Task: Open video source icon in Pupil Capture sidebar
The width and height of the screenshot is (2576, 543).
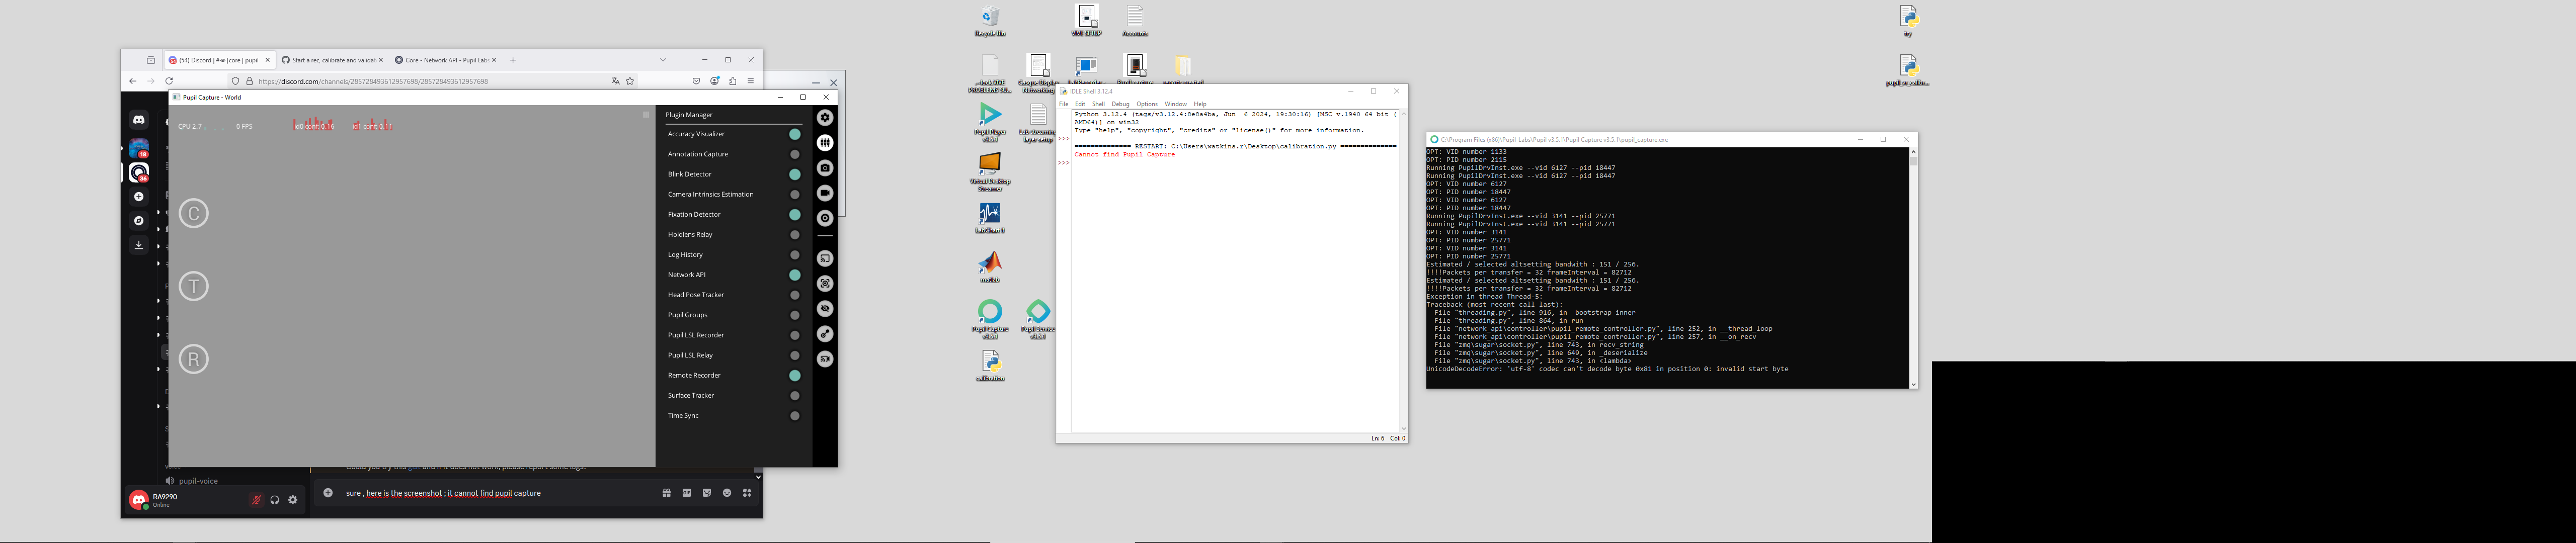Action: tap(825, 193)
